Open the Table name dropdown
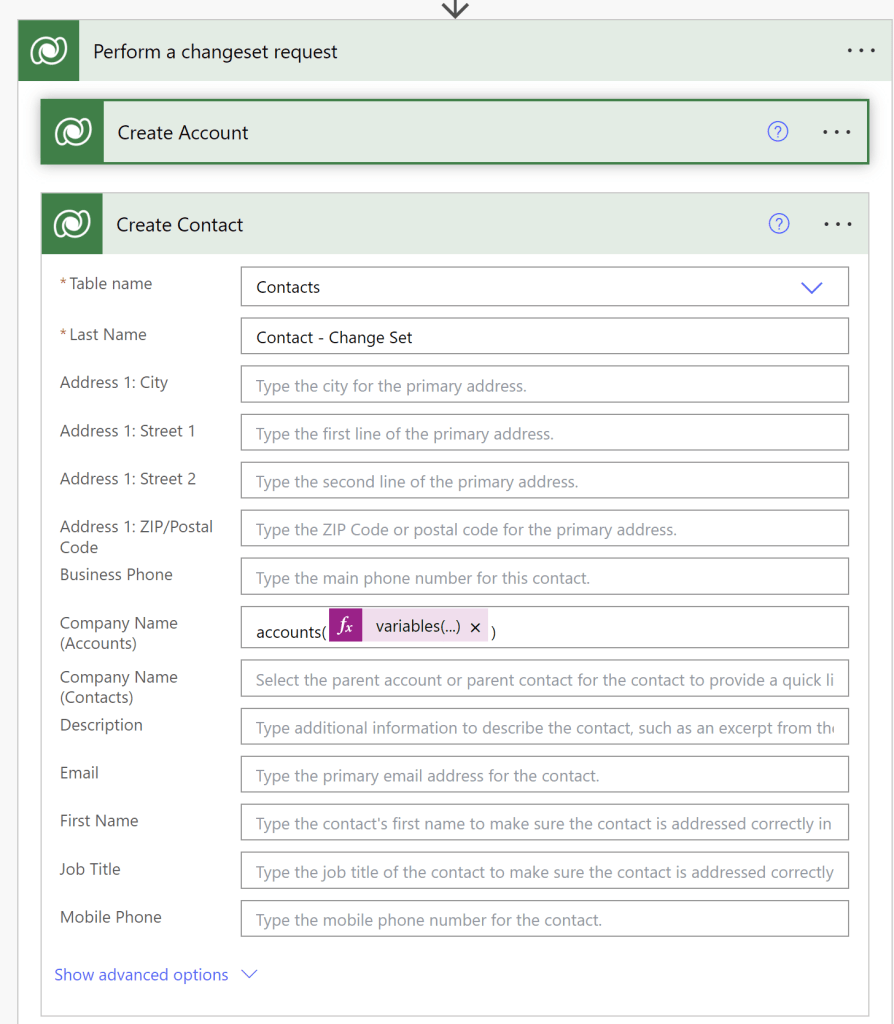Image resolution: width=894 pixels, height=1024 pixels. point(811,287)
